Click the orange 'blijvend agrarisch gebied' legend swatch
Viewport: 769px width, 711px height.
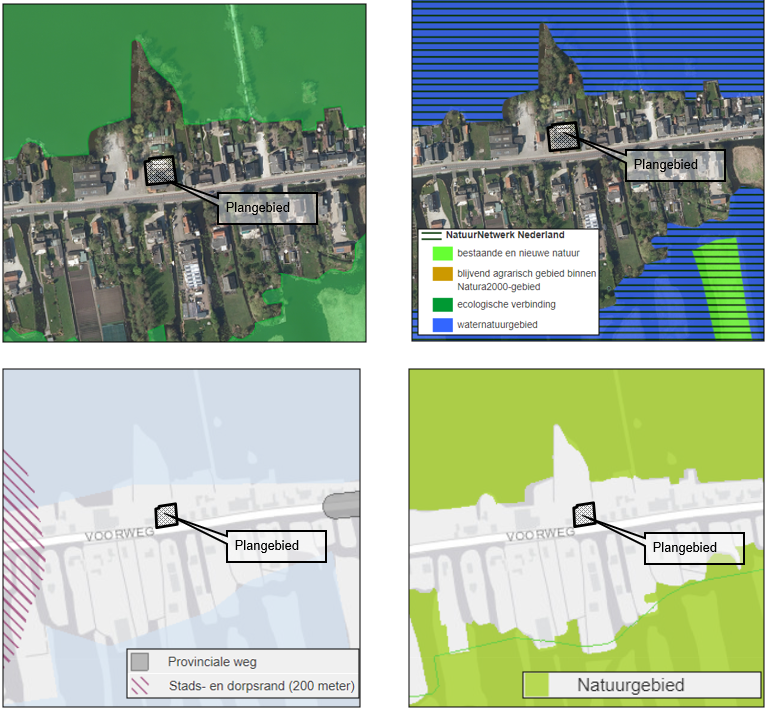(x=443, y=274)
